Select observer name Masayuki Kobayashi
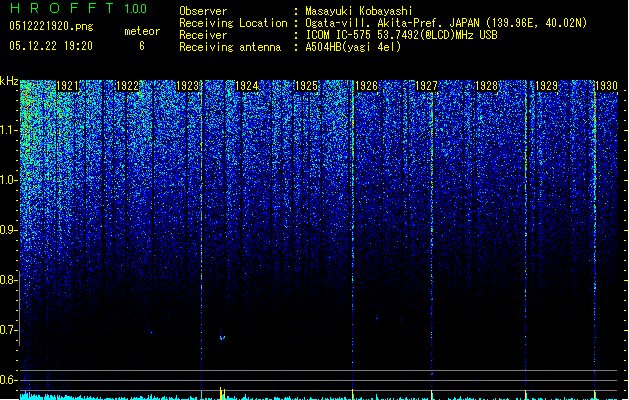Screen dimensions: 629x400 pyautogui.click(x=359, y=11)
